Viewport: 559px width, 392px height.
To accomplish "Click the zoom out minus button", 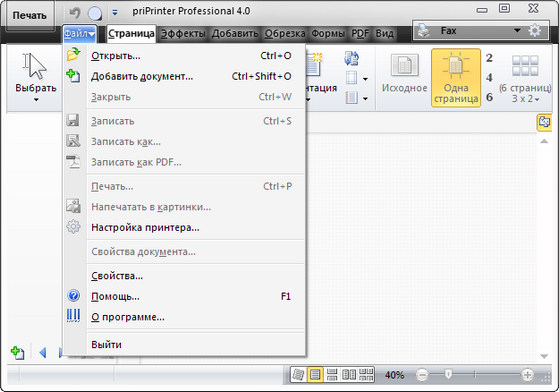I will point(422,375).
